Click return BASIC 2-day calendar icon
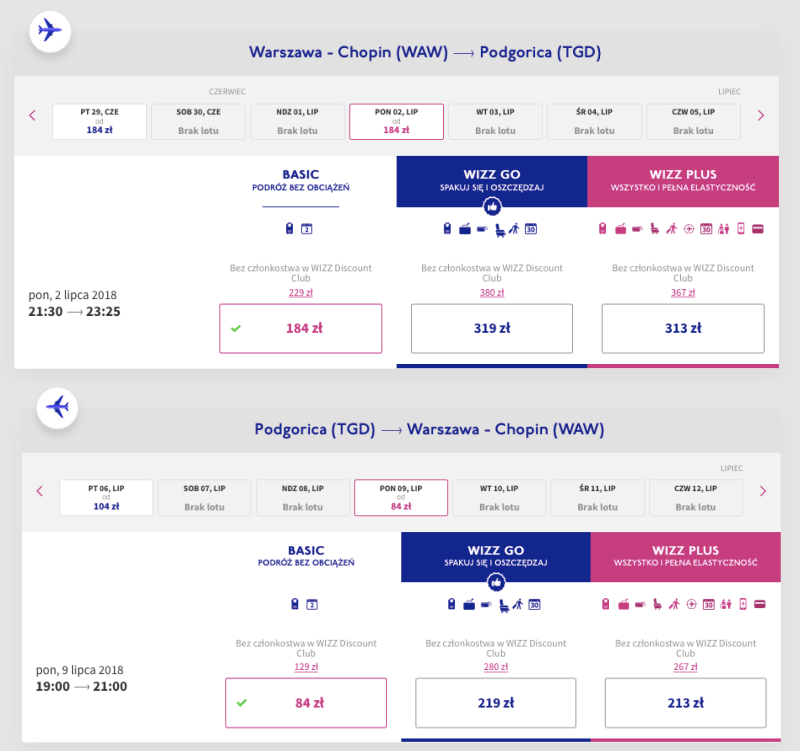The height and width of the screenshot is (751, 800). point(312,605)
